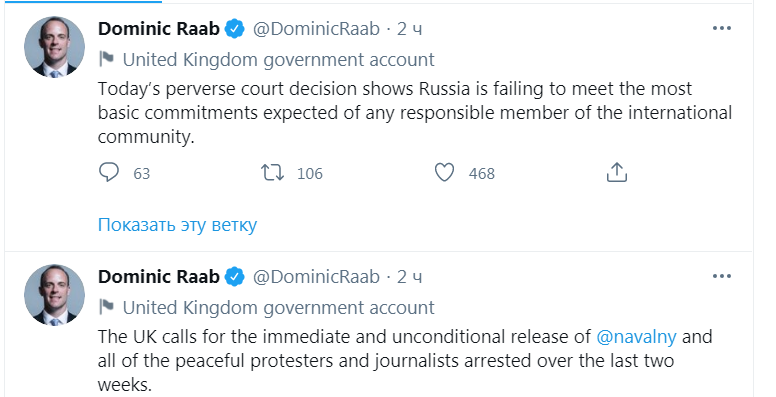
Task: Click the text of the first tweet
Action: click(415, 113)
